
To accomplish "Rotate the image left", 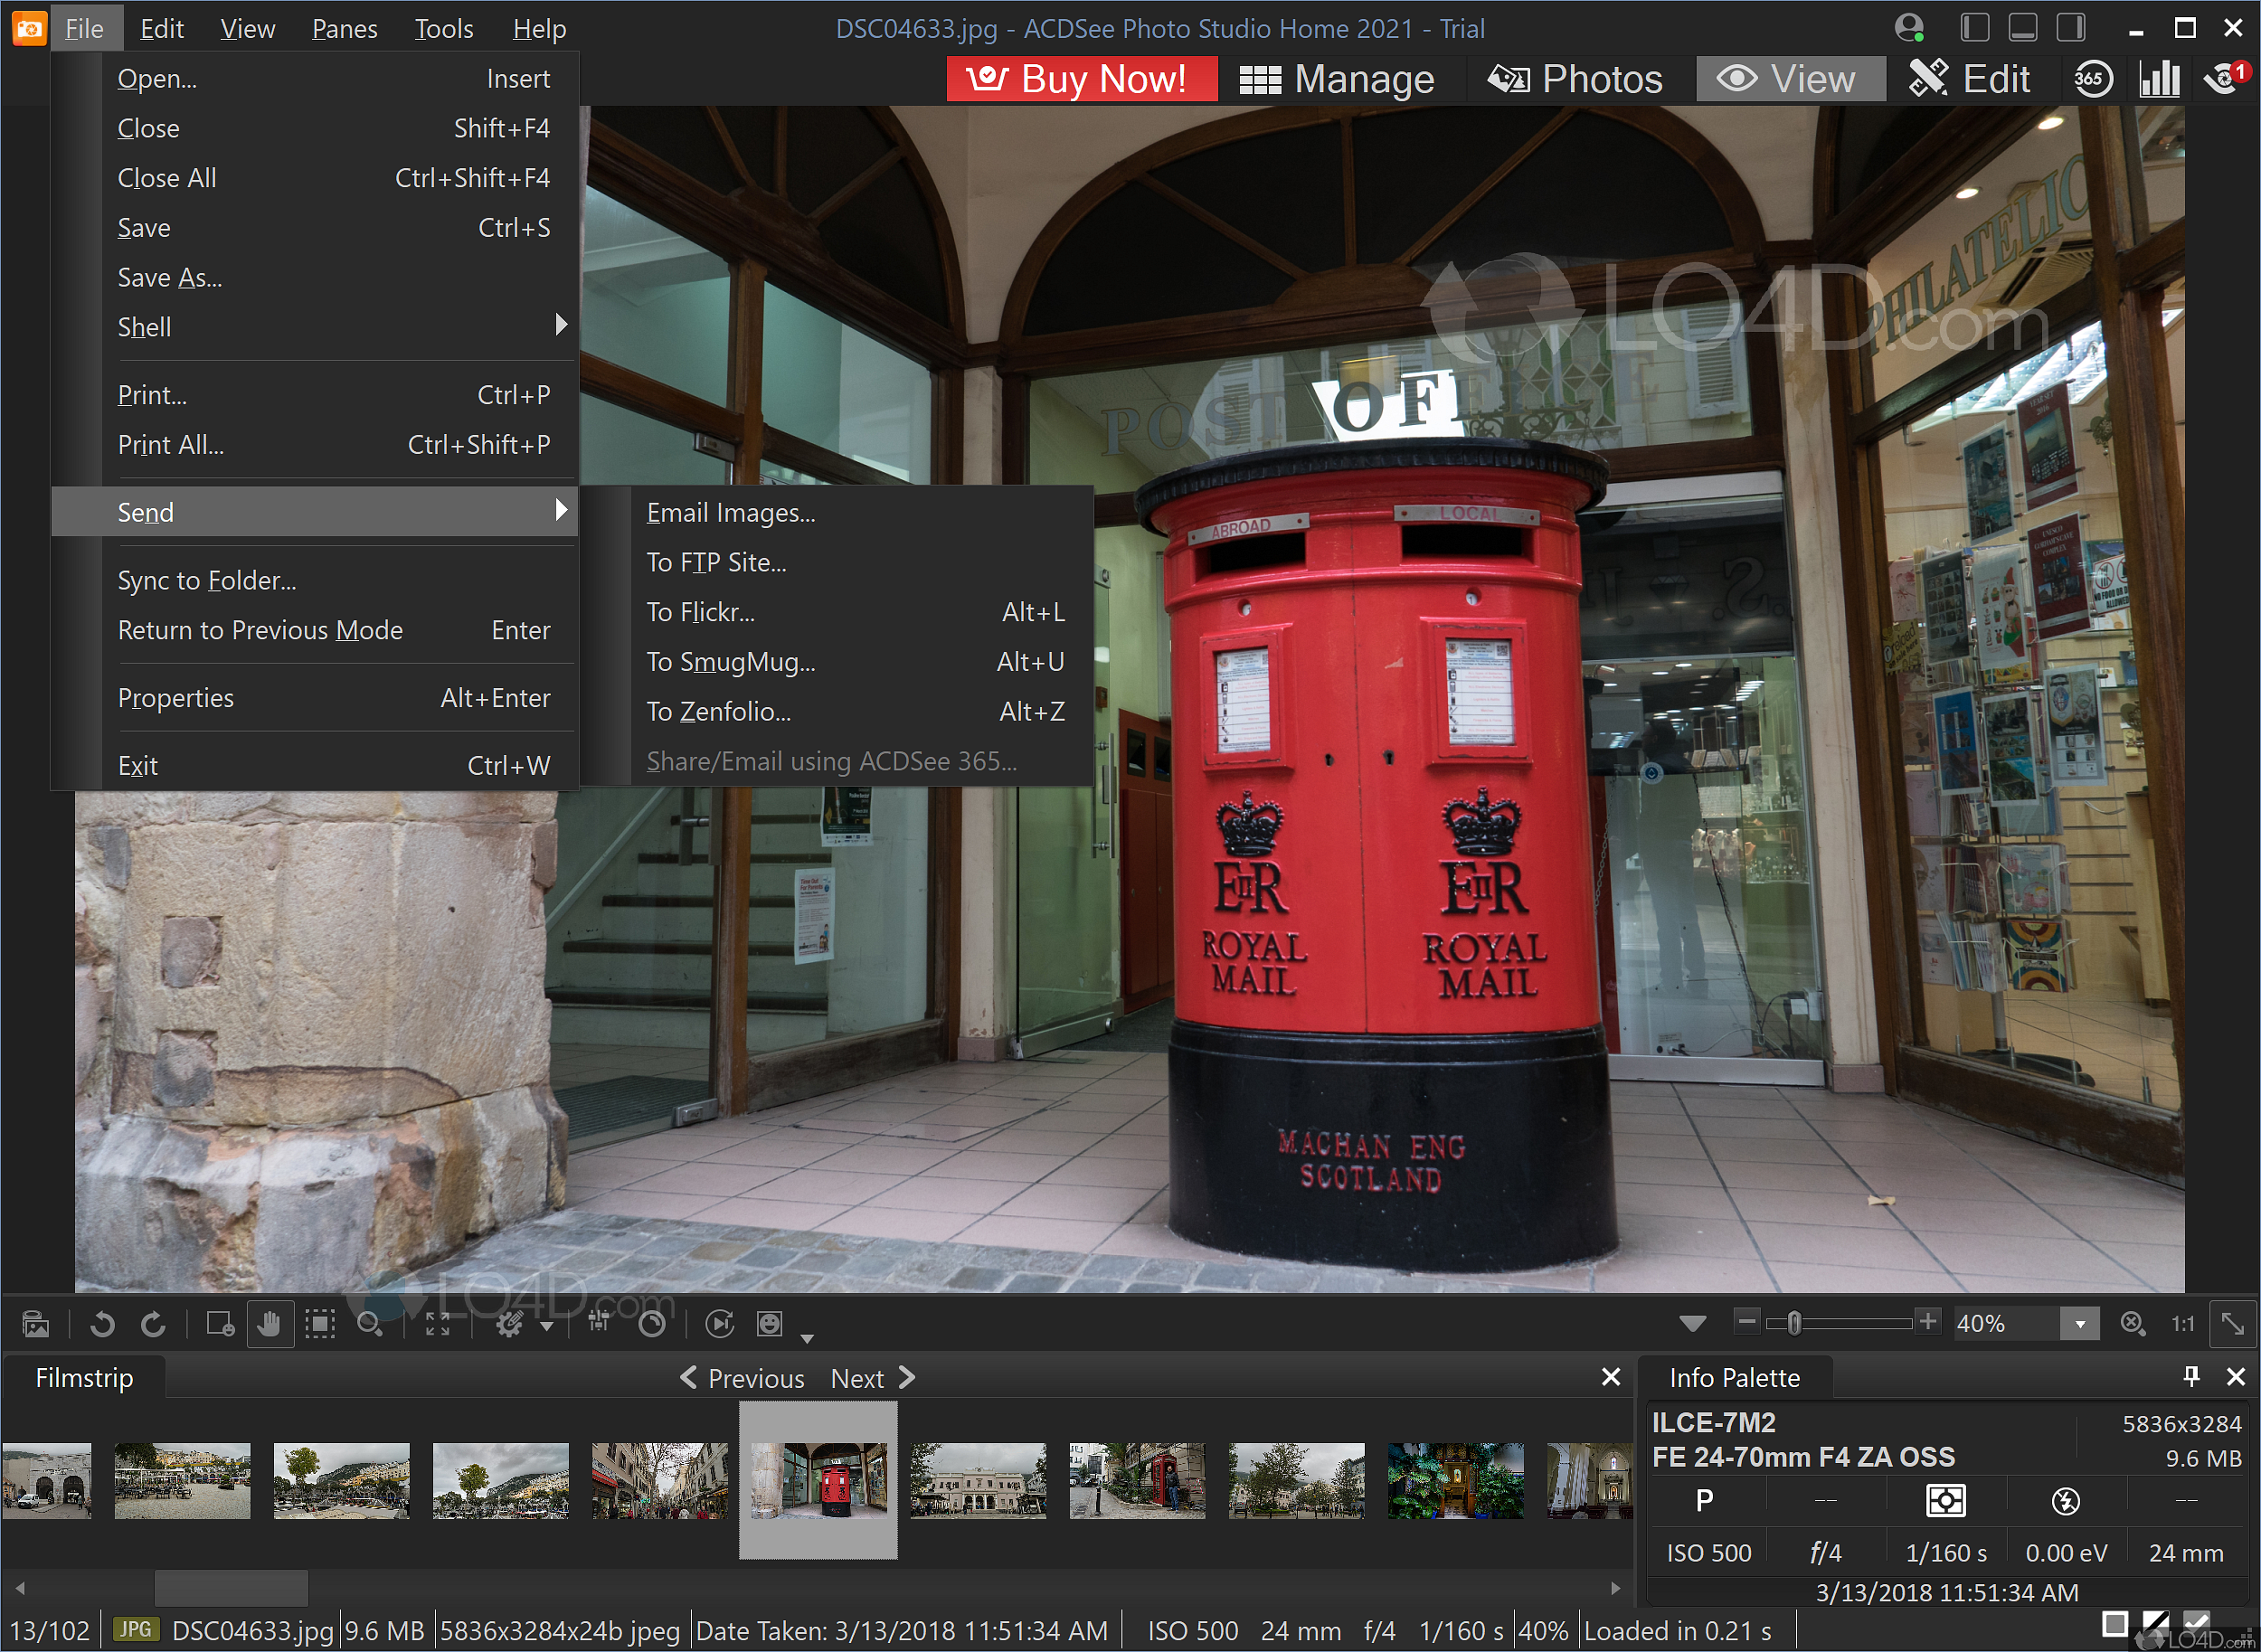I will (102, 1324).
